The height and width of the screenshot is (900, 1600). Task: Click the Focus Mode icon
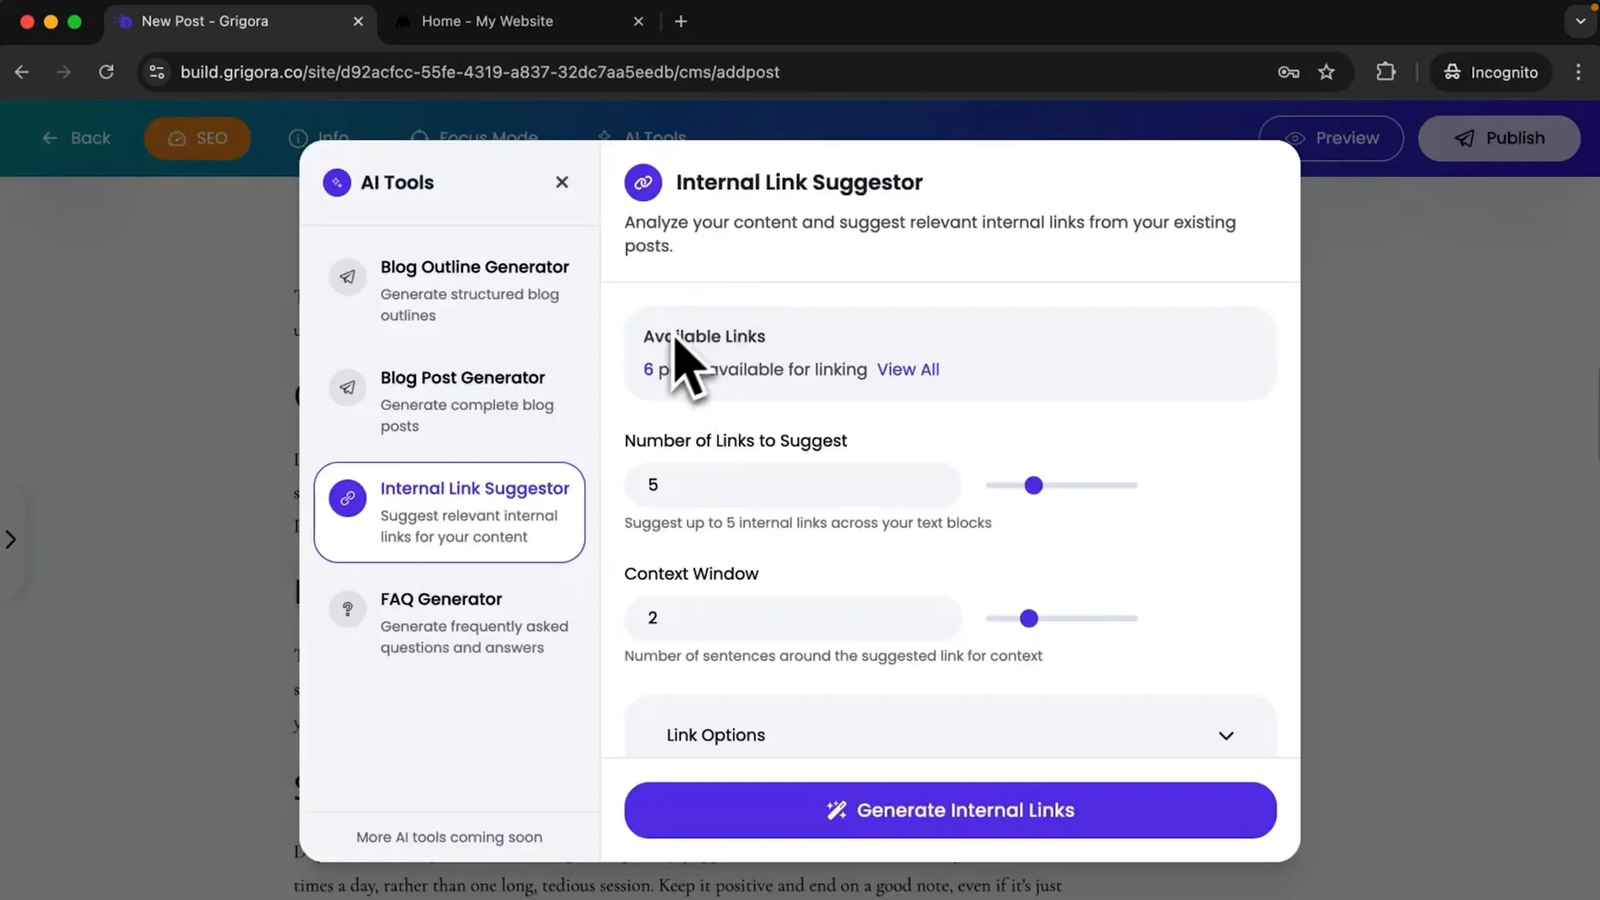tap(421, 138)
